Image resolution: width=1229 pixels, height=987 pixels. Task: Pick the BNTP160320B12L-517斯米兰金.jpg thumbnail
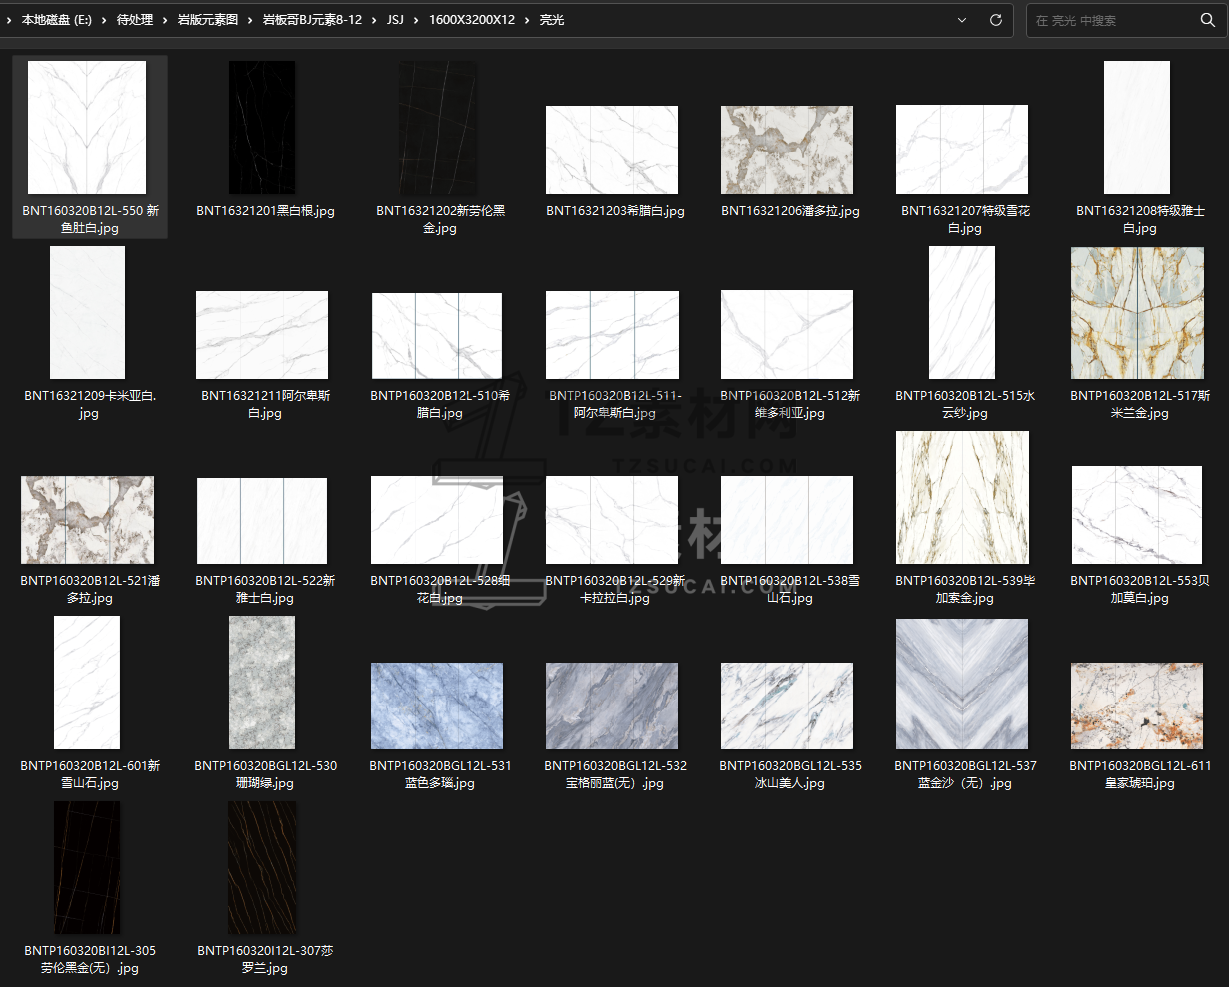click(x=1137, y=313)
